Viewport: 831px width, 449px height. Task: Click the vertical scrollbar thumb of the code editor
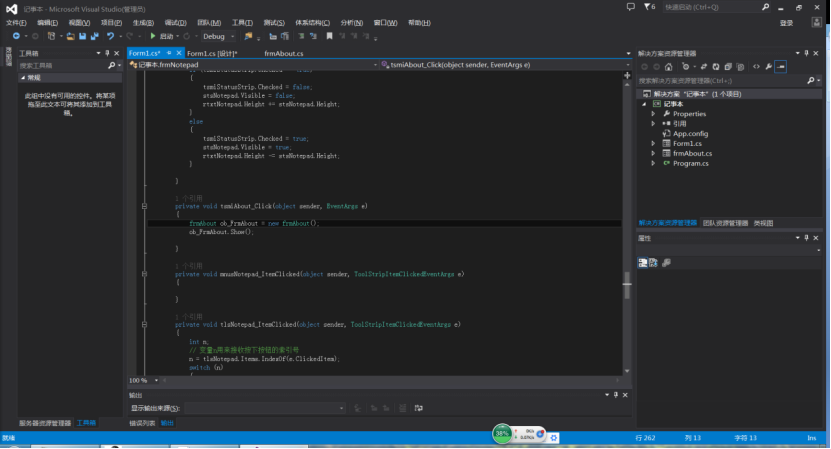[x=628, y=283]
